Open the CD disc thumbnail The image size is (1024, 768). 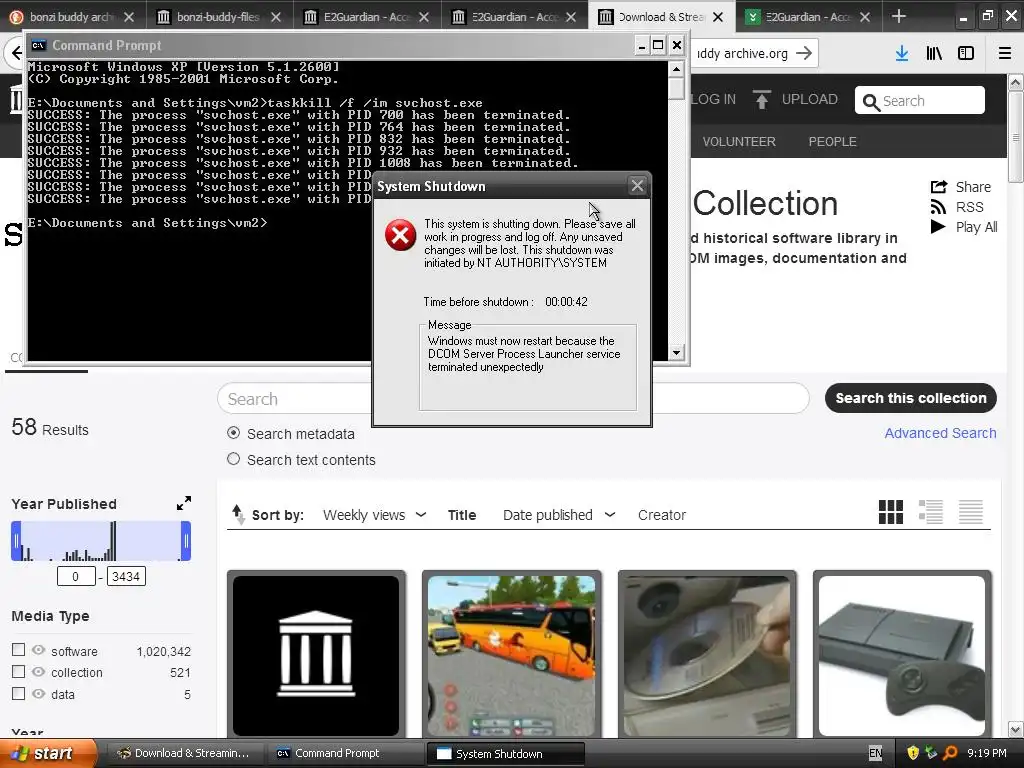[x=707, y=655]
